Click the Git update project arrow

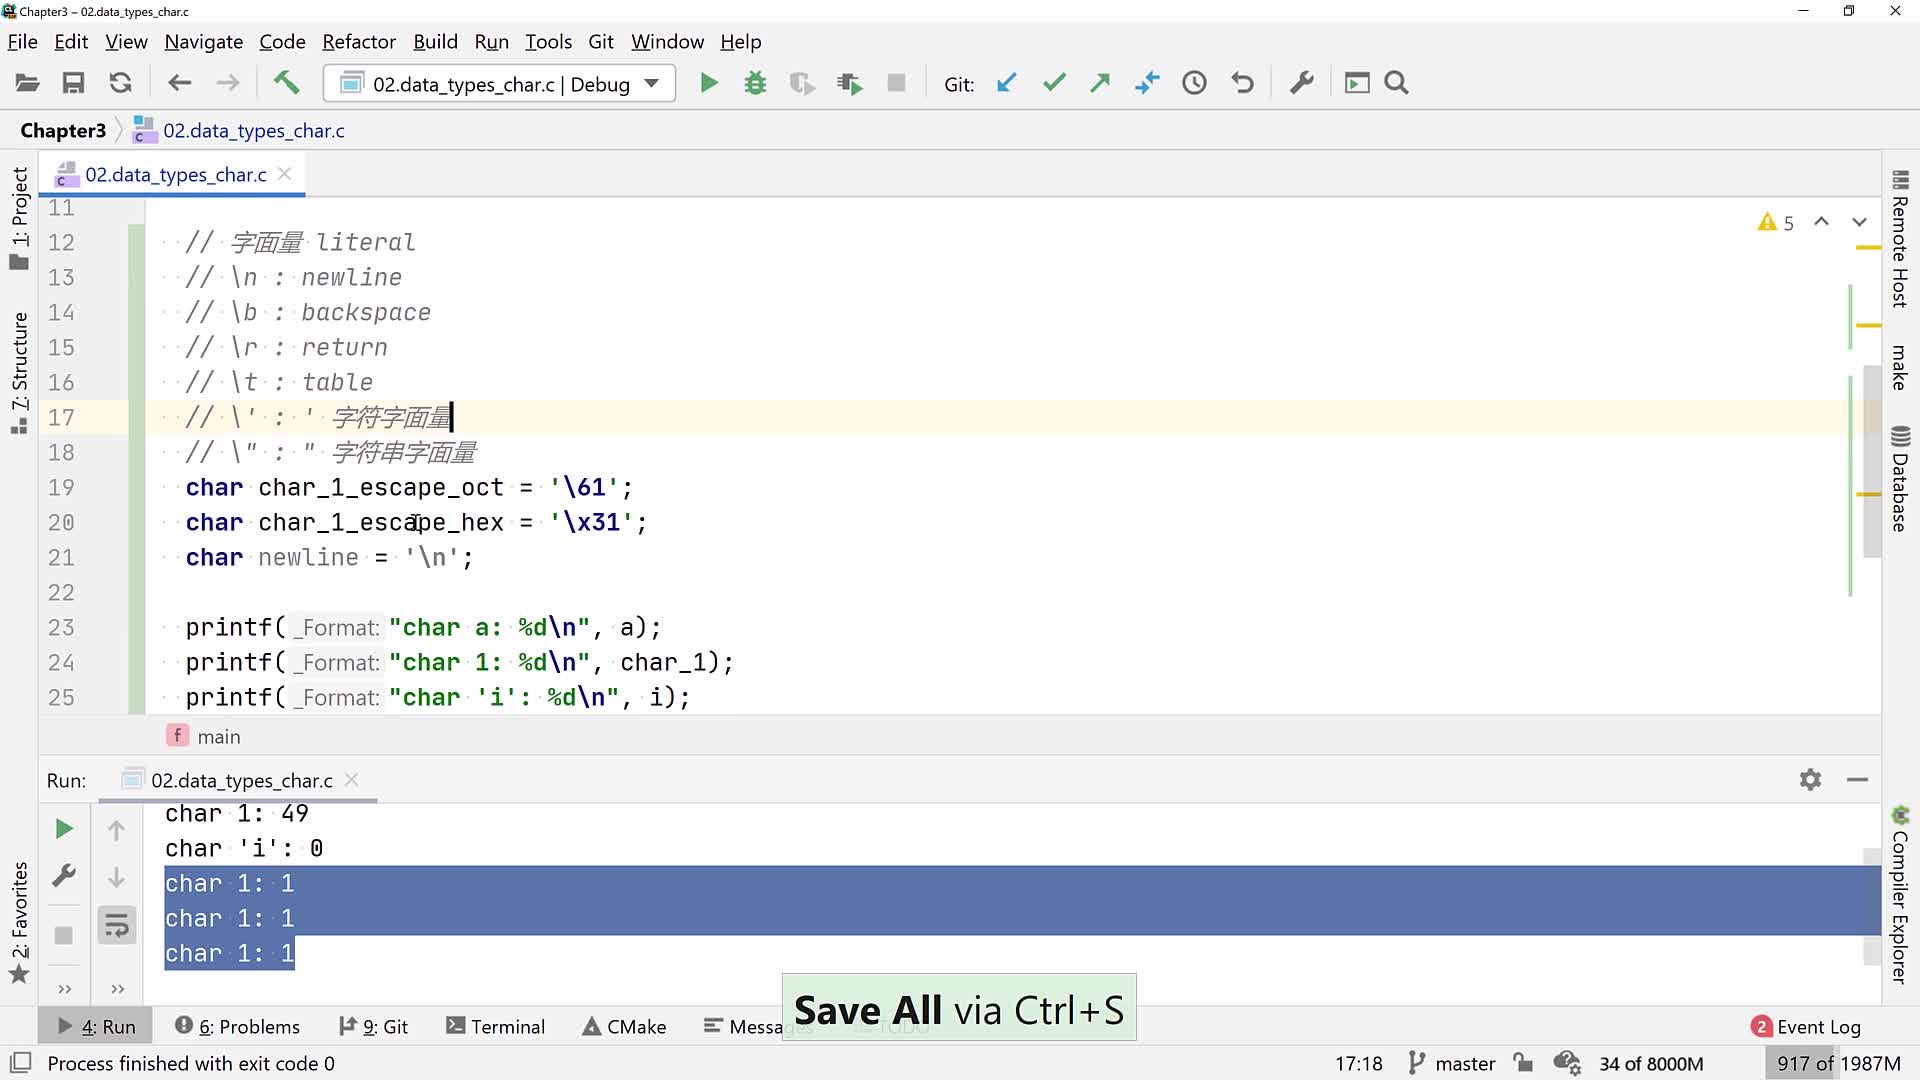(1006, 83)
